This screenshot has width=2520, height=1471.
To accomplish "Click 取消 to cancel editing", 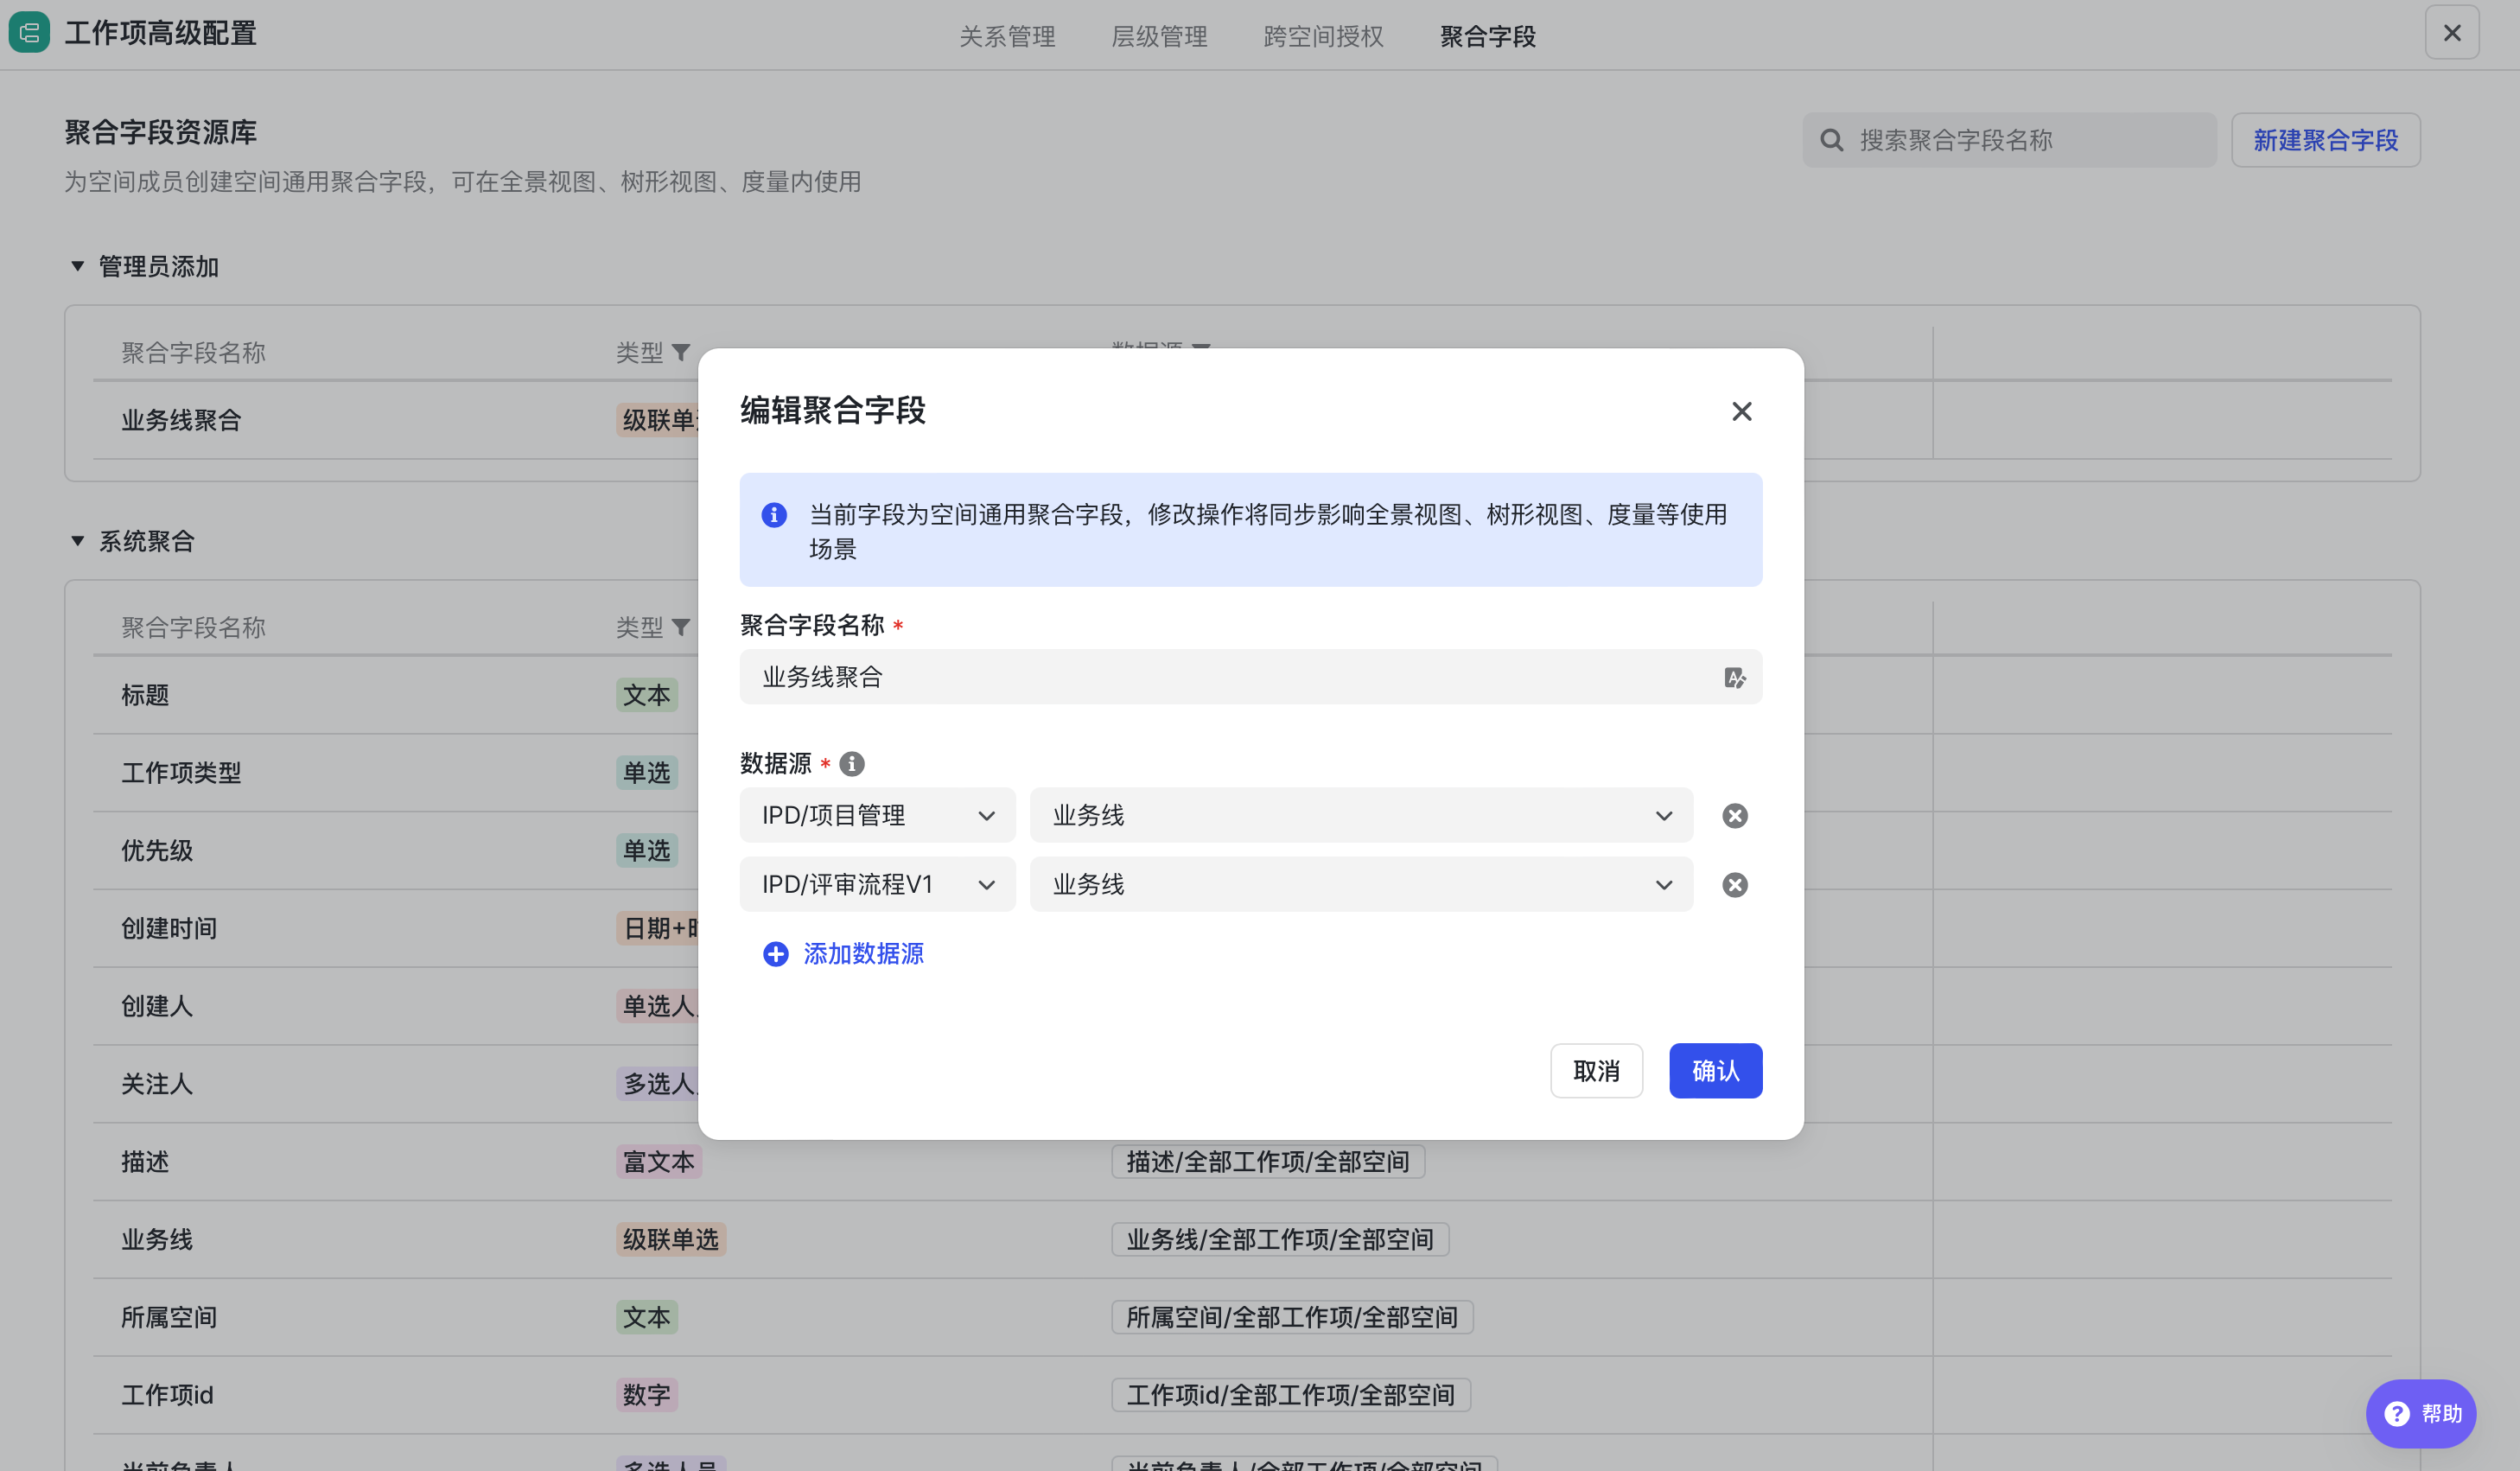I will point(1596,1070).
